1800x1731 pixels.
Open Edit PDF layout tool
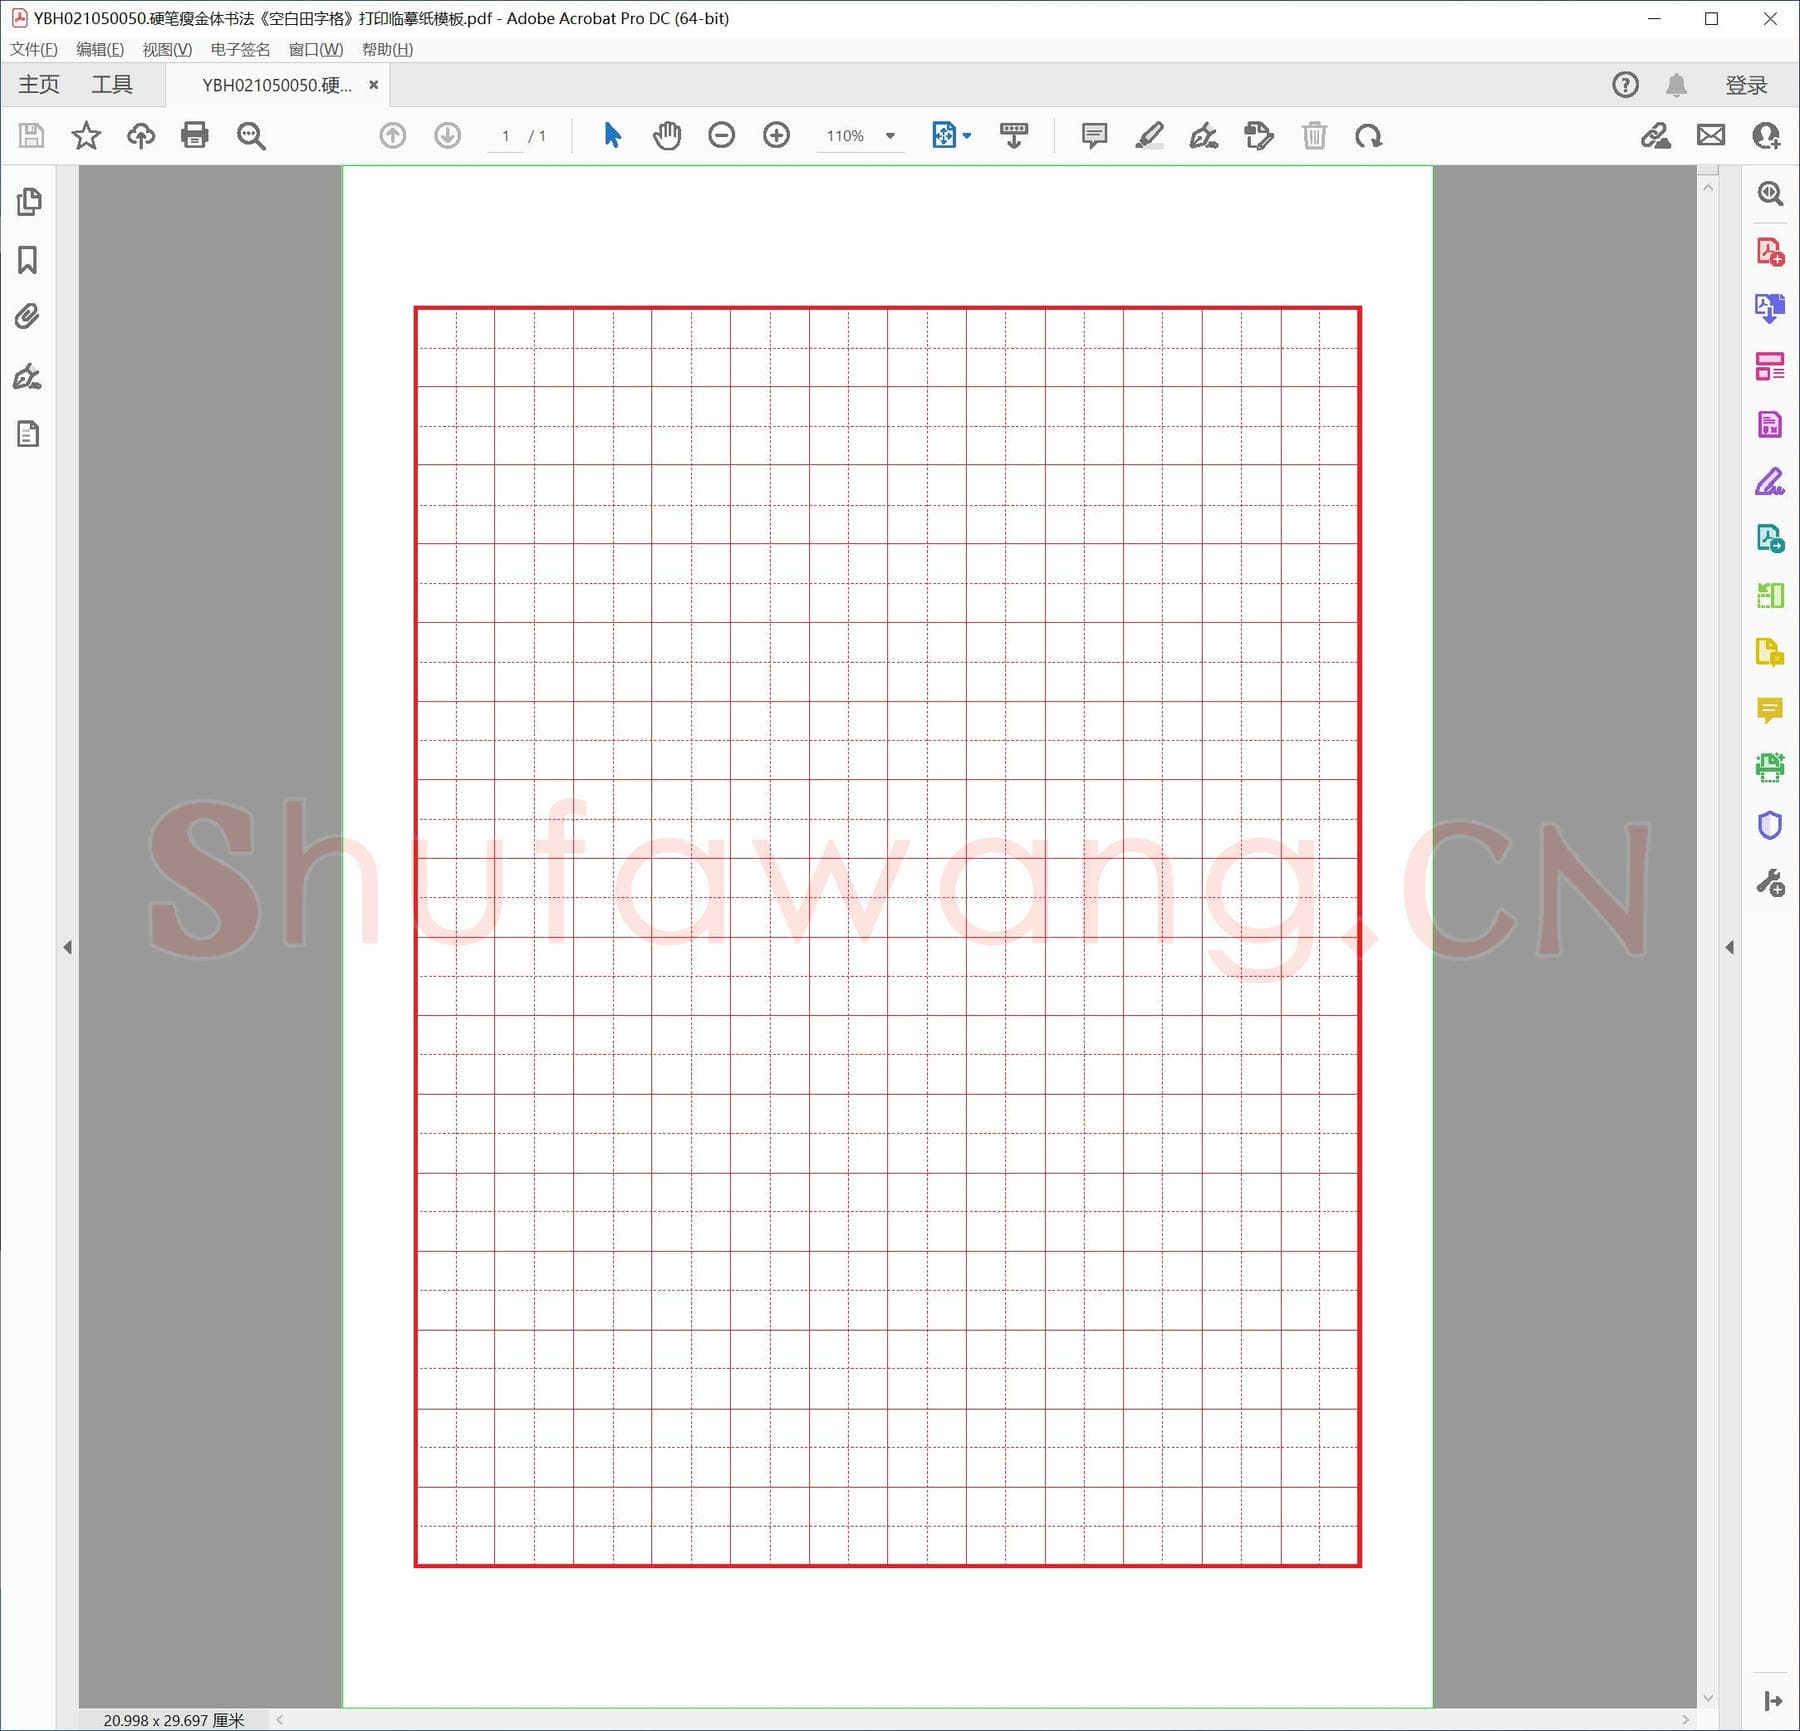coord(1770,366)
